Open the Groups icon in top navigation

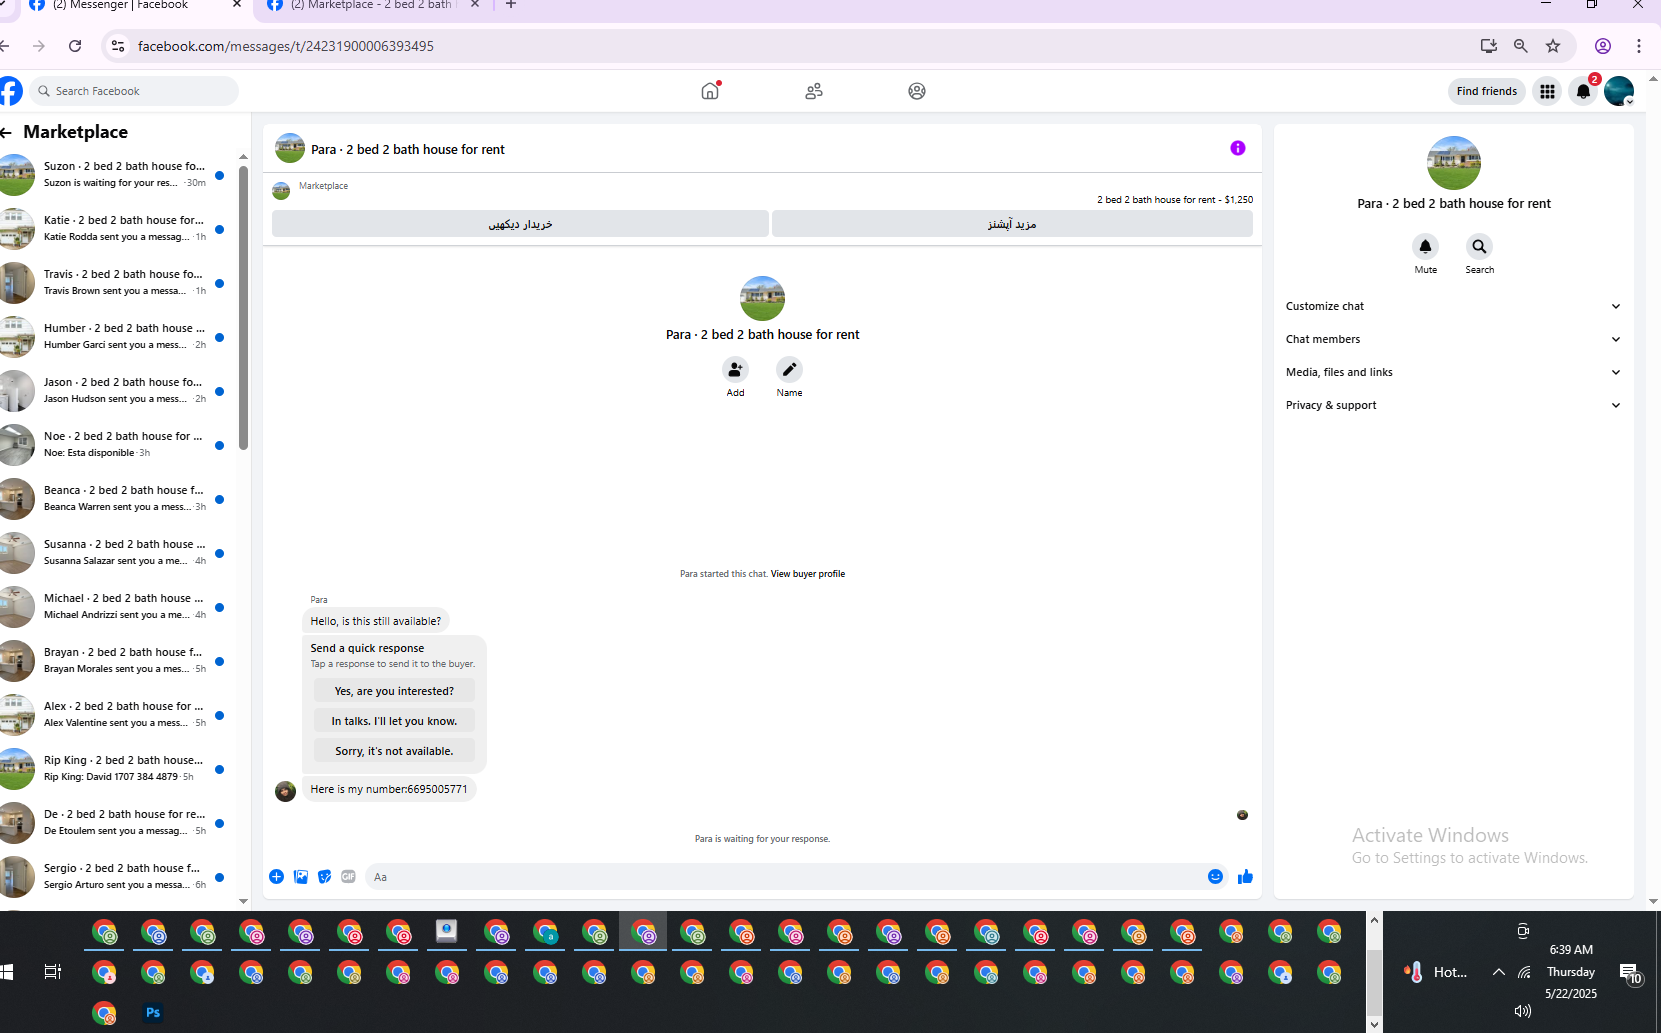pyautogui.click(x=917, y=91)
